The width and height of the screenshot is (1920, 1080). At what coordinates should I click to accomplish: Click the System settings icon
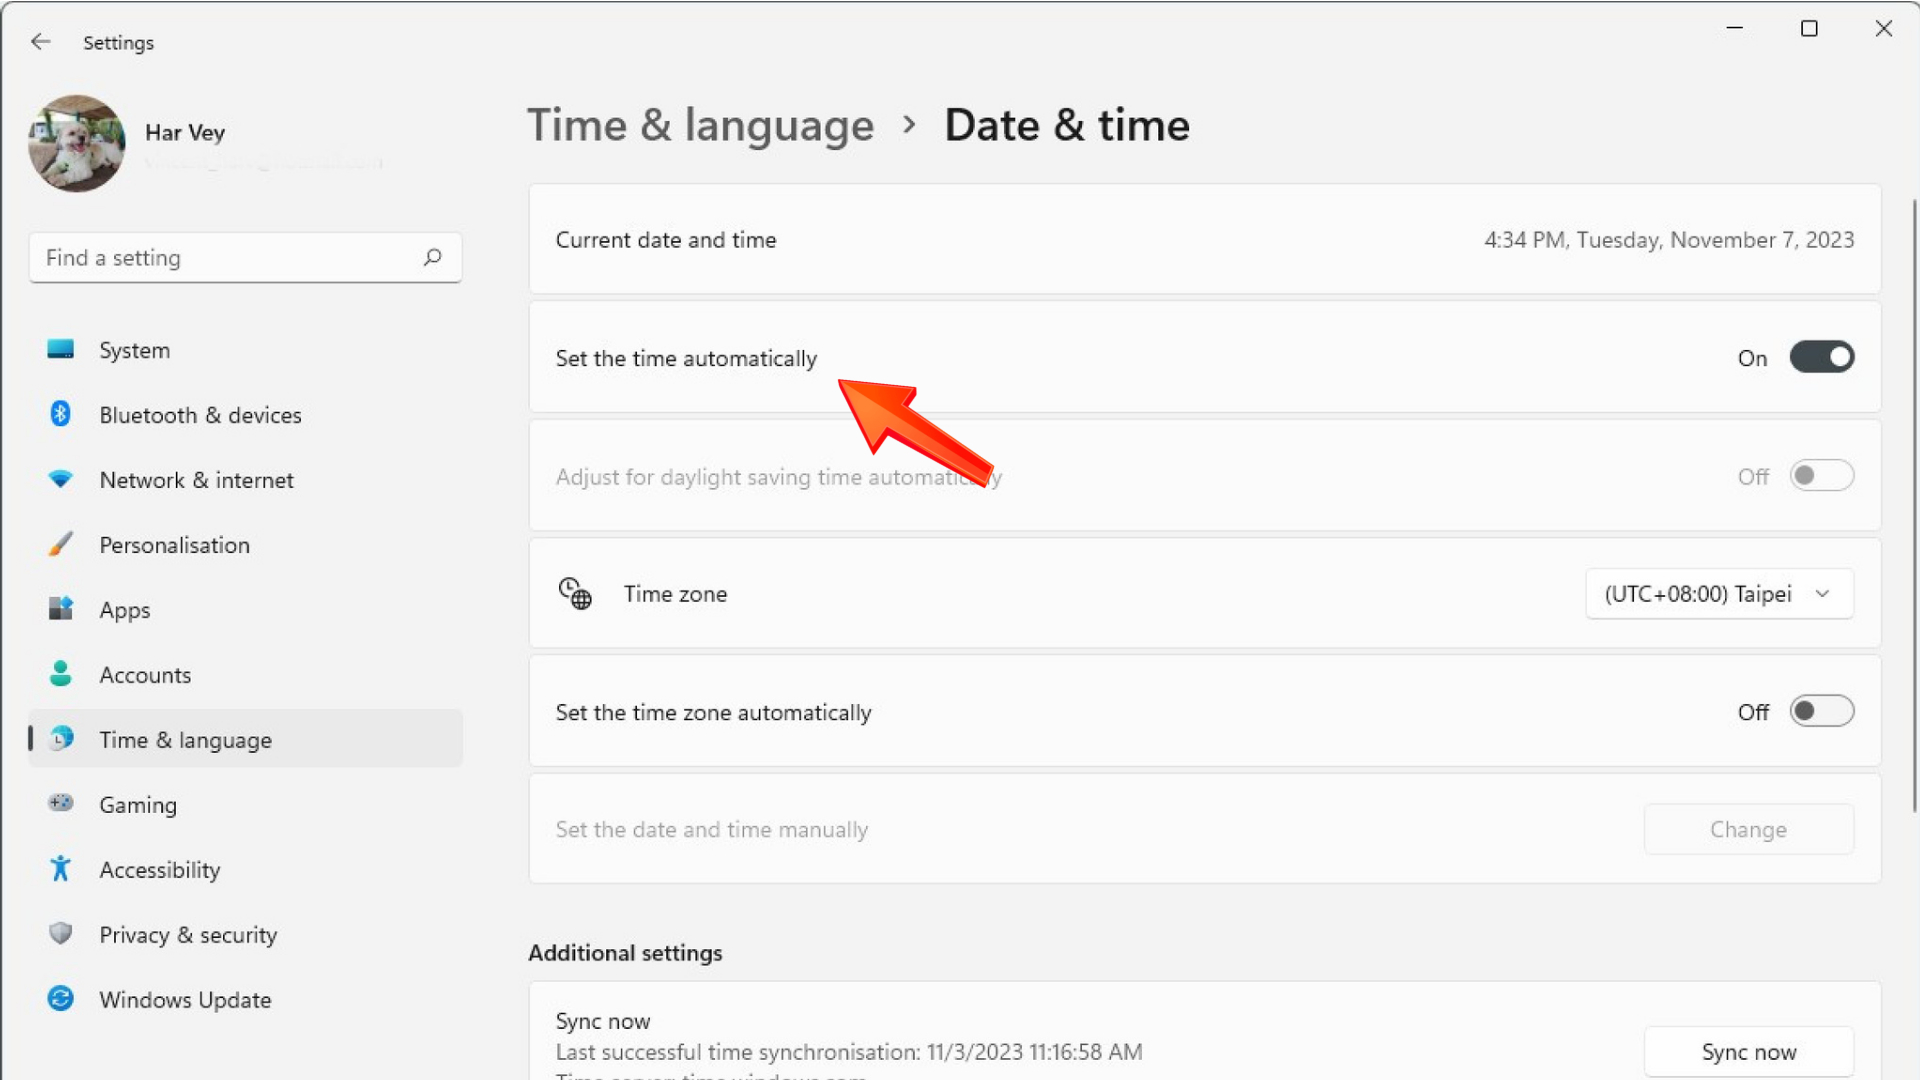click(61, 348)
